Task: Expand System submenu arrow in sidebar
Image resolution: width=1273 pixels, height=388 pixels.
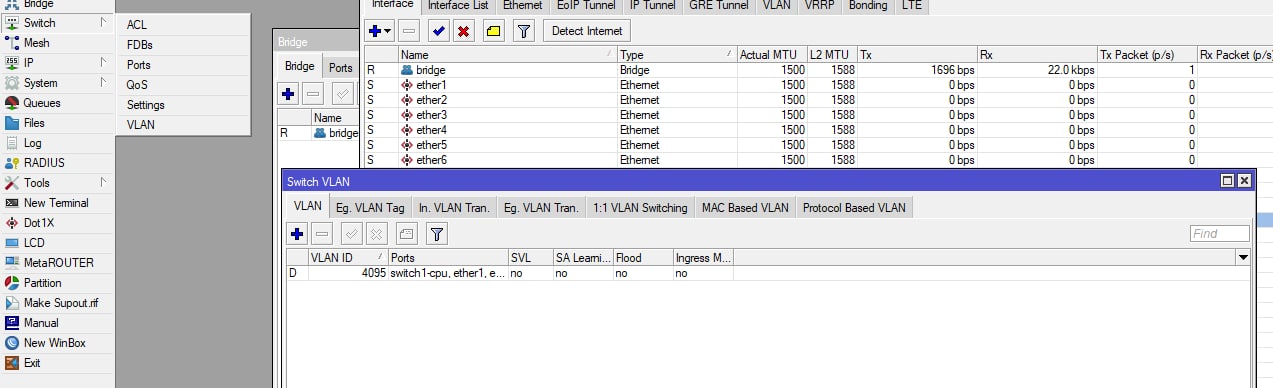Action: 104,83
